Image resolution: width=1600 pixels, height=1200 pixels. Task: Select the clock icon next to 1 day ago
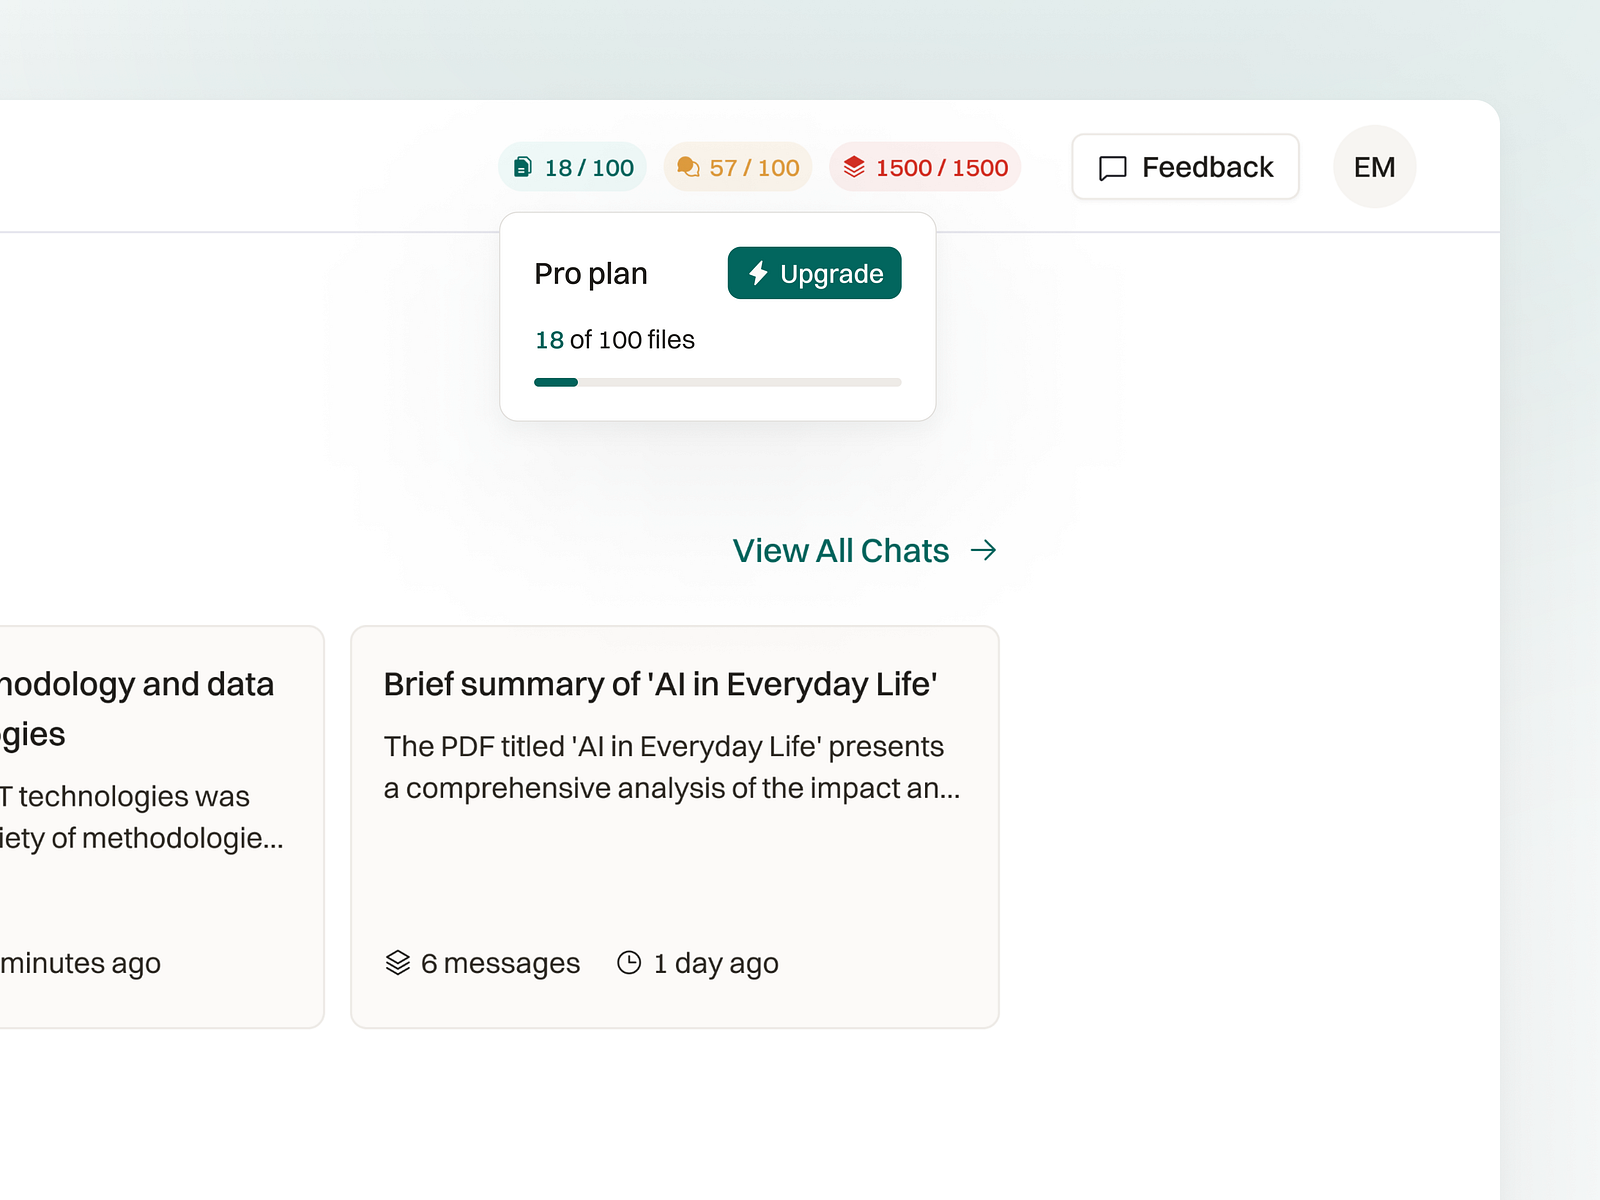pyautogui.click(x=630, y=963)
